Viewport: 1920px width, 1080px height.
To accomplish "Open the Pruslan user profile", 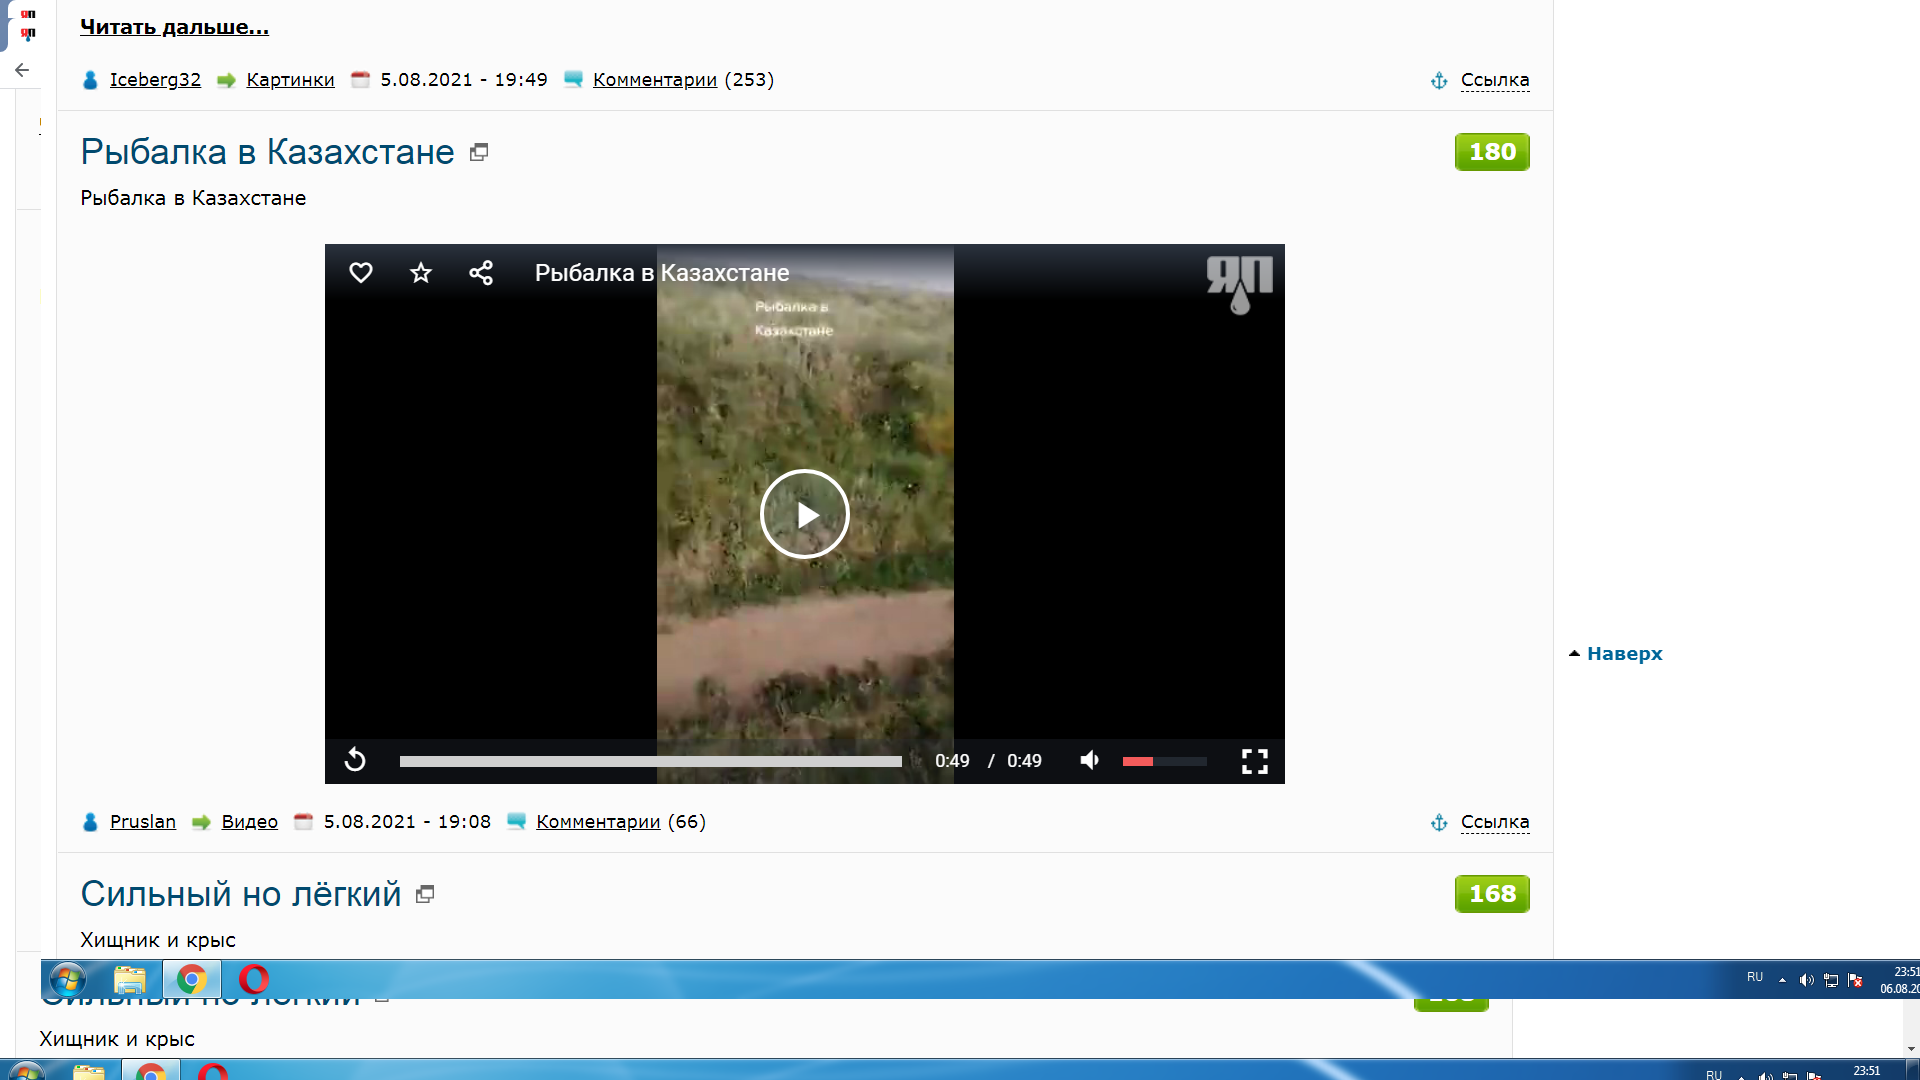I will coord(143,822).
